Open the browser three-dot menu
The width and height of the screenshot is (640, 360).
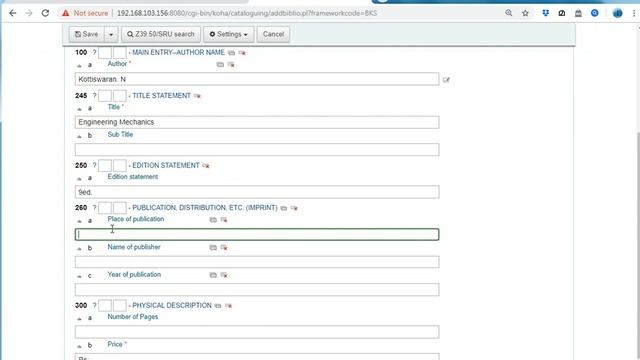pos(634,13)
